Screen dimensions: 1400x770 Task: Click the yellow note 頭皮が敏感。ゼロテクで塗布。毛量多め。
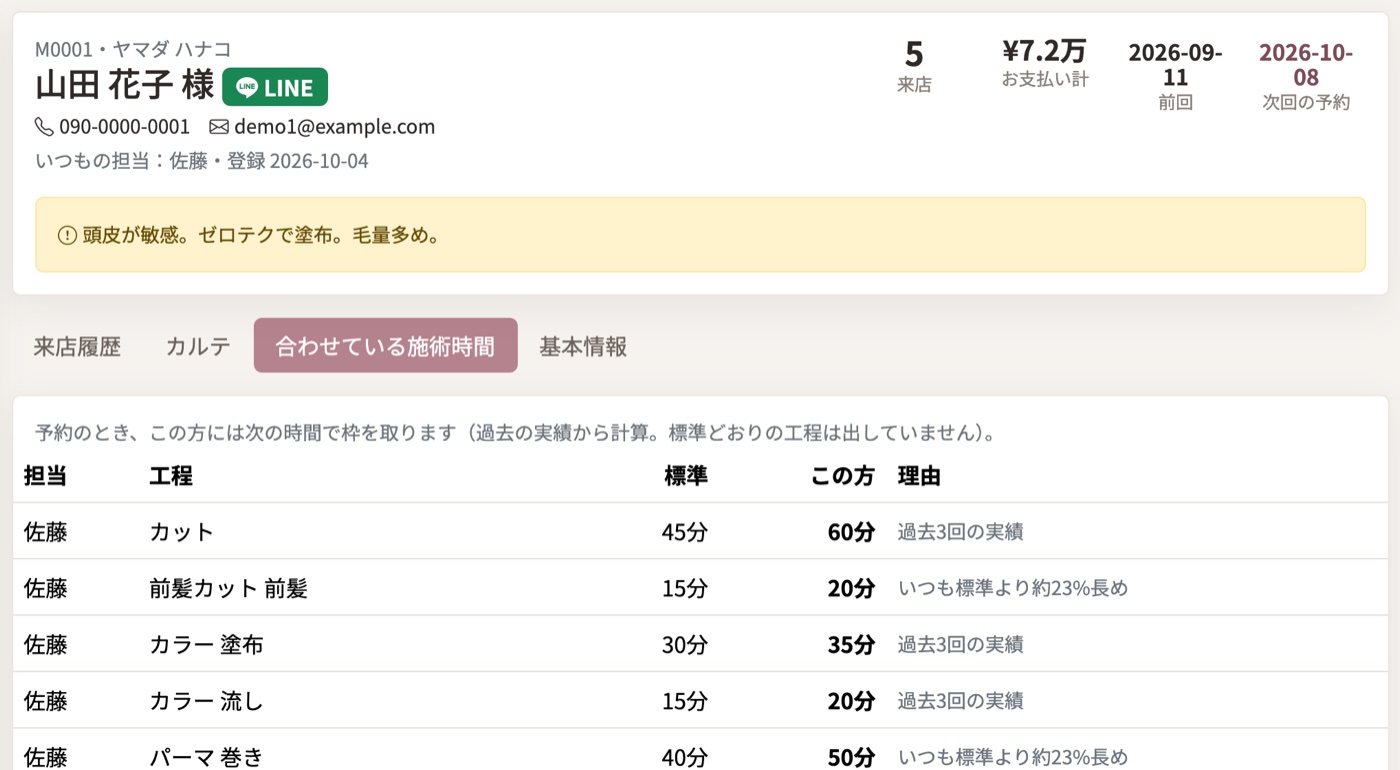tap(700, 235)
